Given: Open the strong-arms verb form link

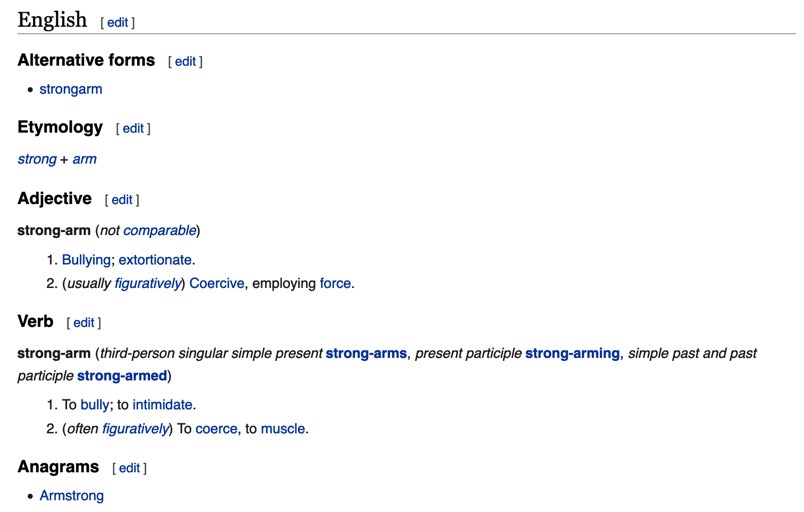Looking at the screenshot, I should click(x=366, y=354).
